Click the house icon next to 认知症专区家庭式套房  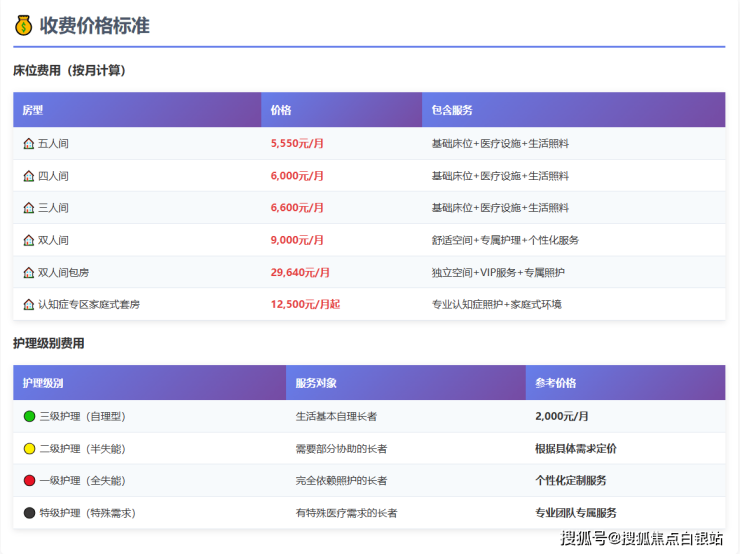pyautogui.click(x=29, y=304)
